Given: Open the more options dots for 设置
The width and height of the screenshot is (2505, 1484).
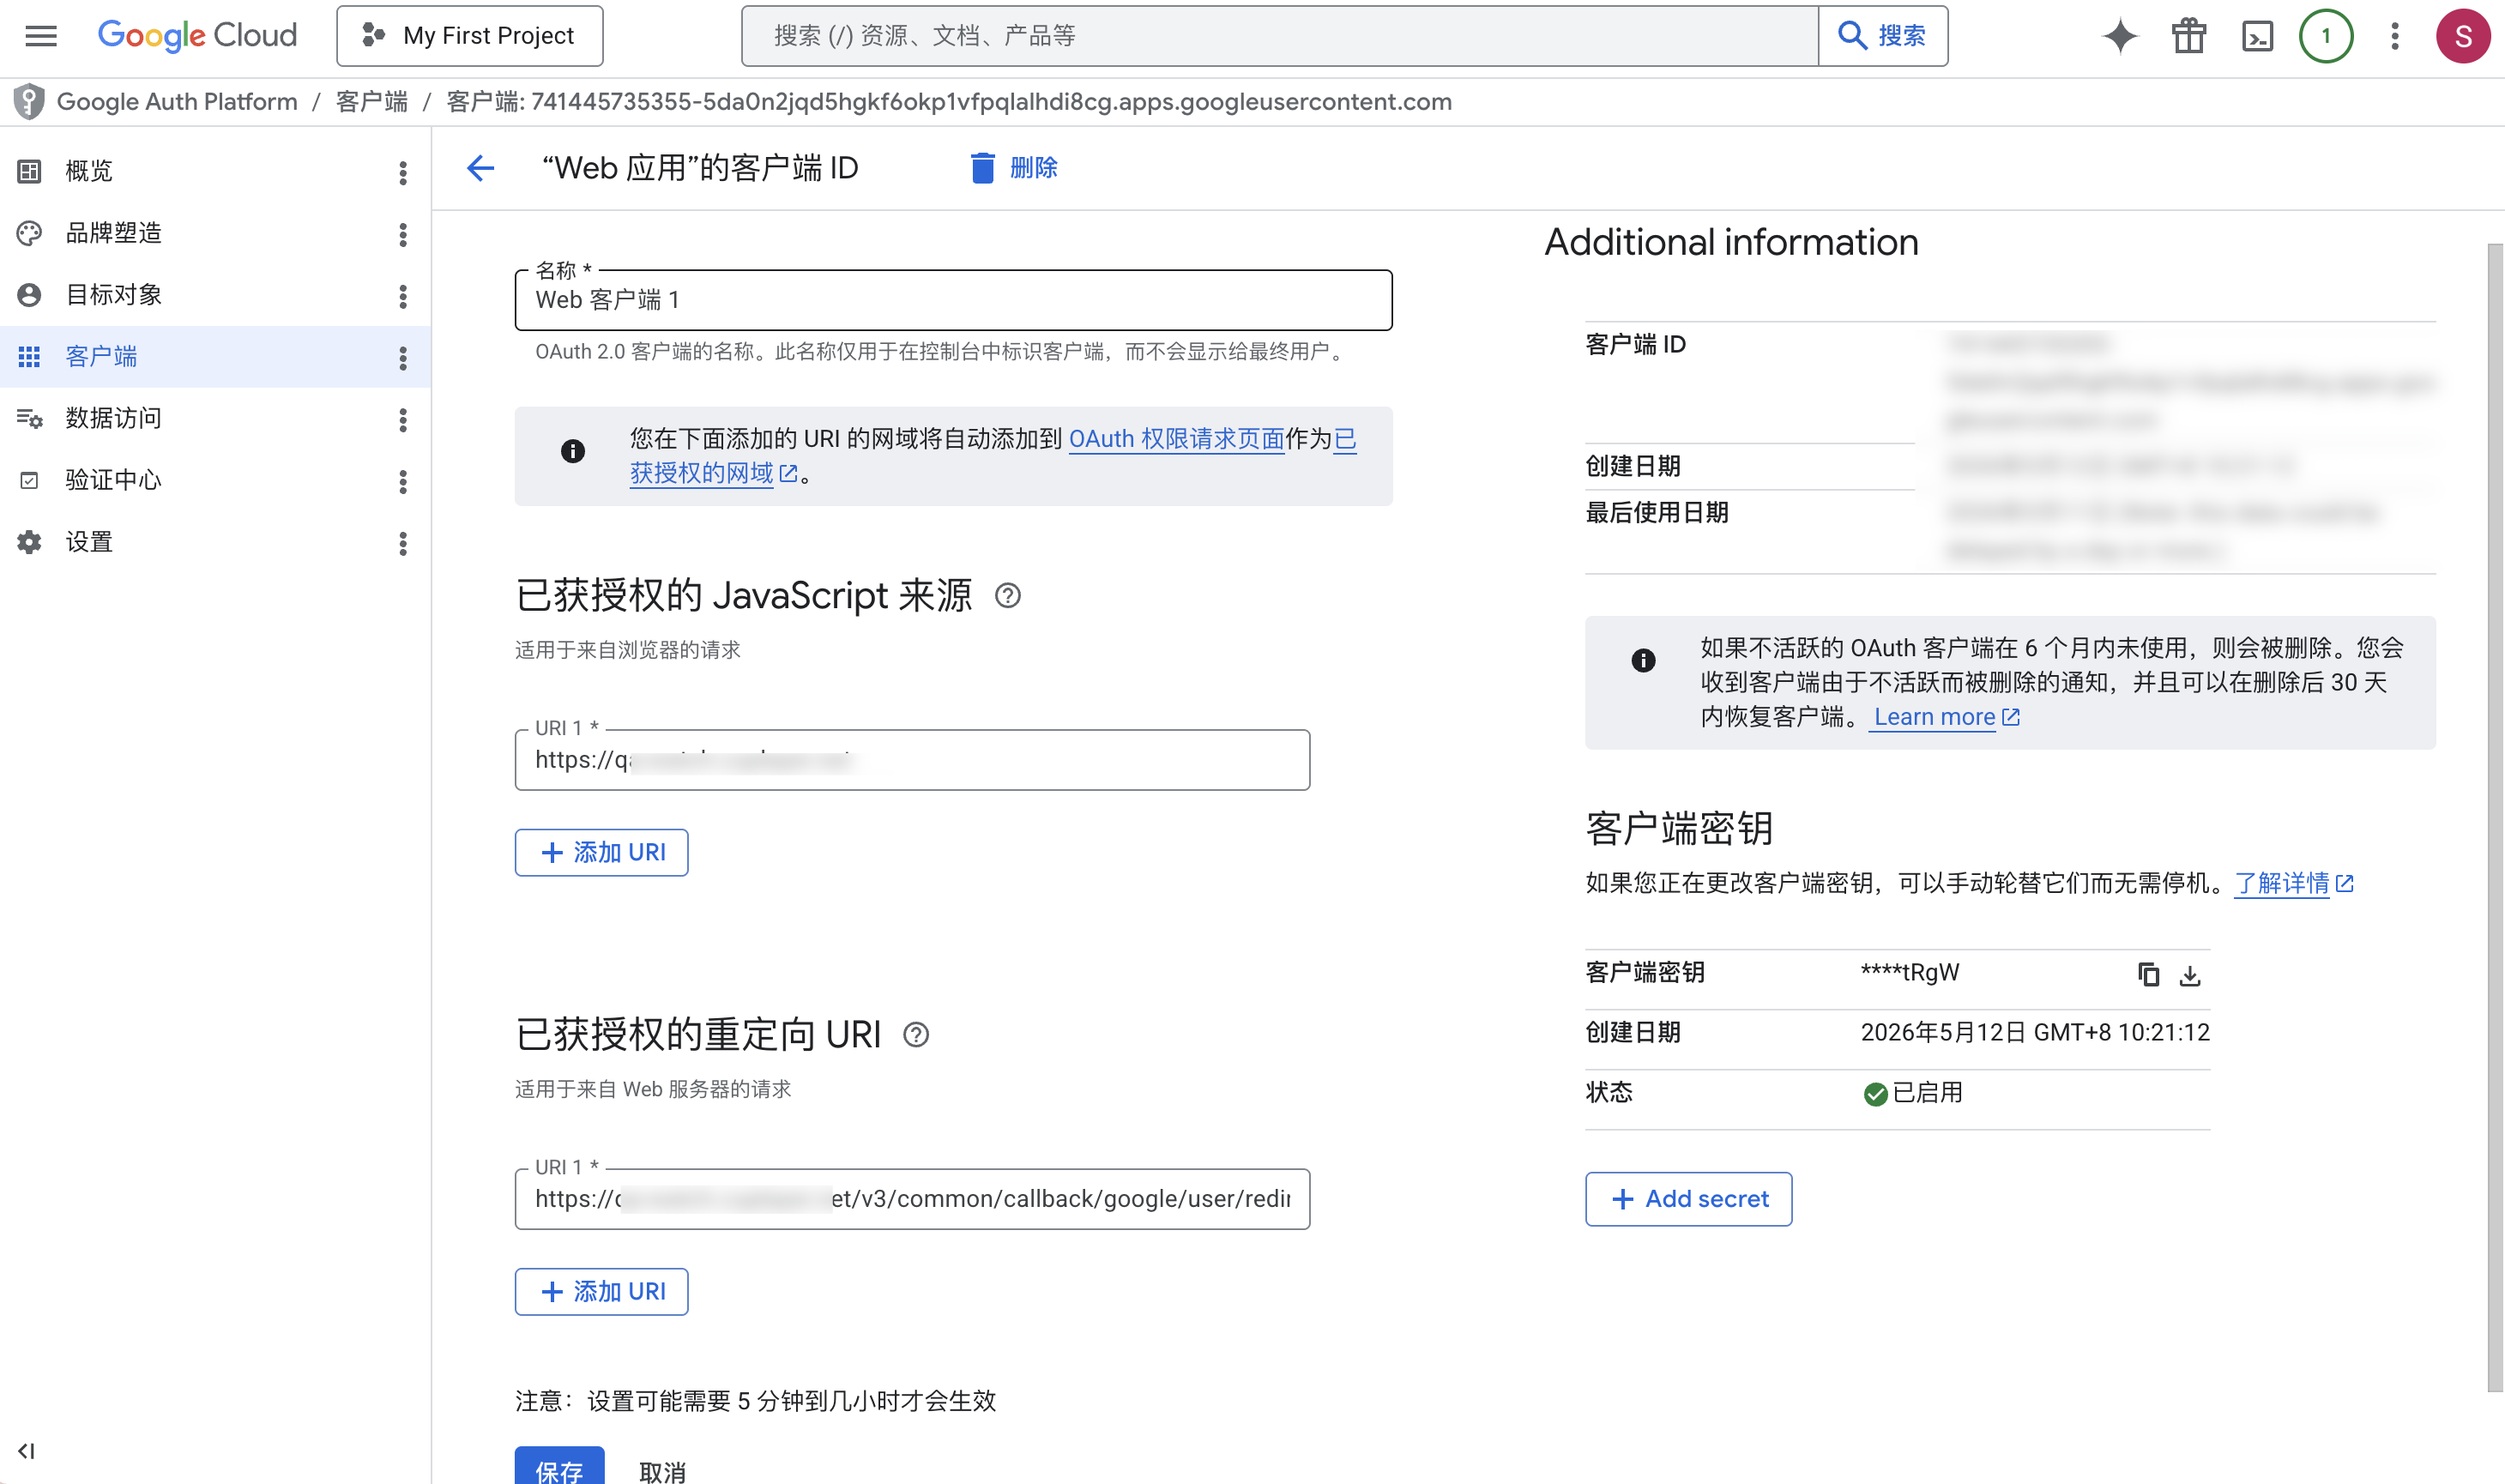Looking at the screenshot, I should 403,544.
